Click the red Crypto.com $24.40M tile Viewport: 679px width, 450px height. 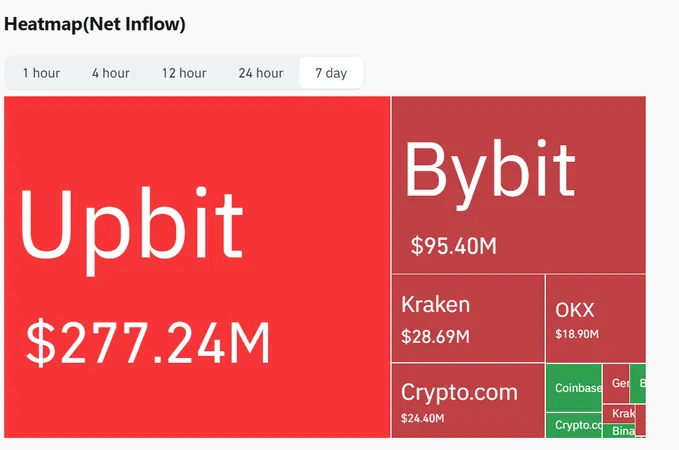pyautogui.click(x=468, y=401)
